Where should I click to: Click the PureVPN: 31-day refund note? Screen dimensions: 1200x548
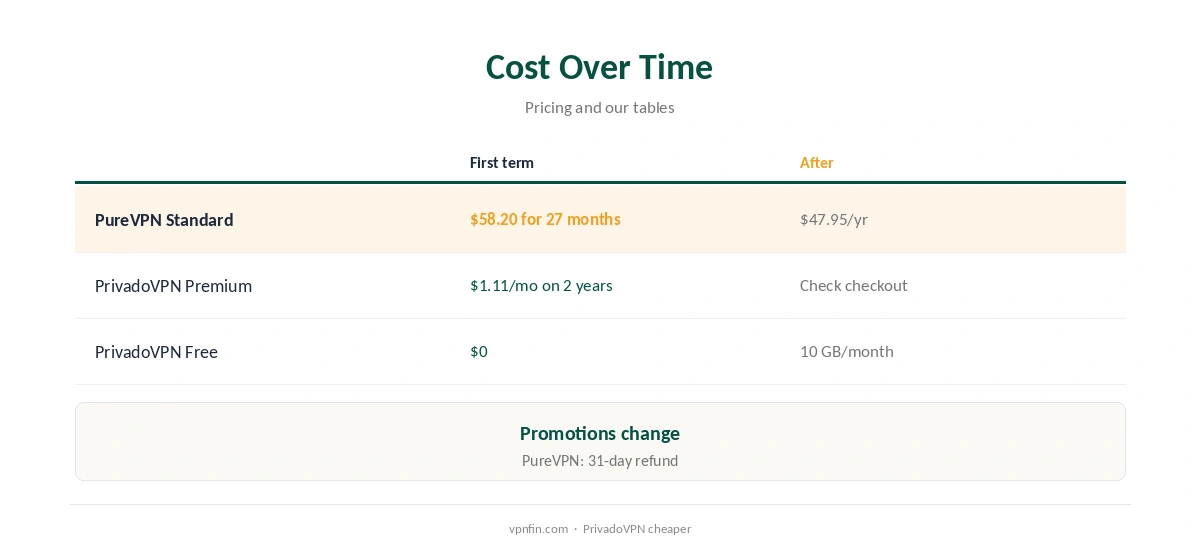(599, 461)
